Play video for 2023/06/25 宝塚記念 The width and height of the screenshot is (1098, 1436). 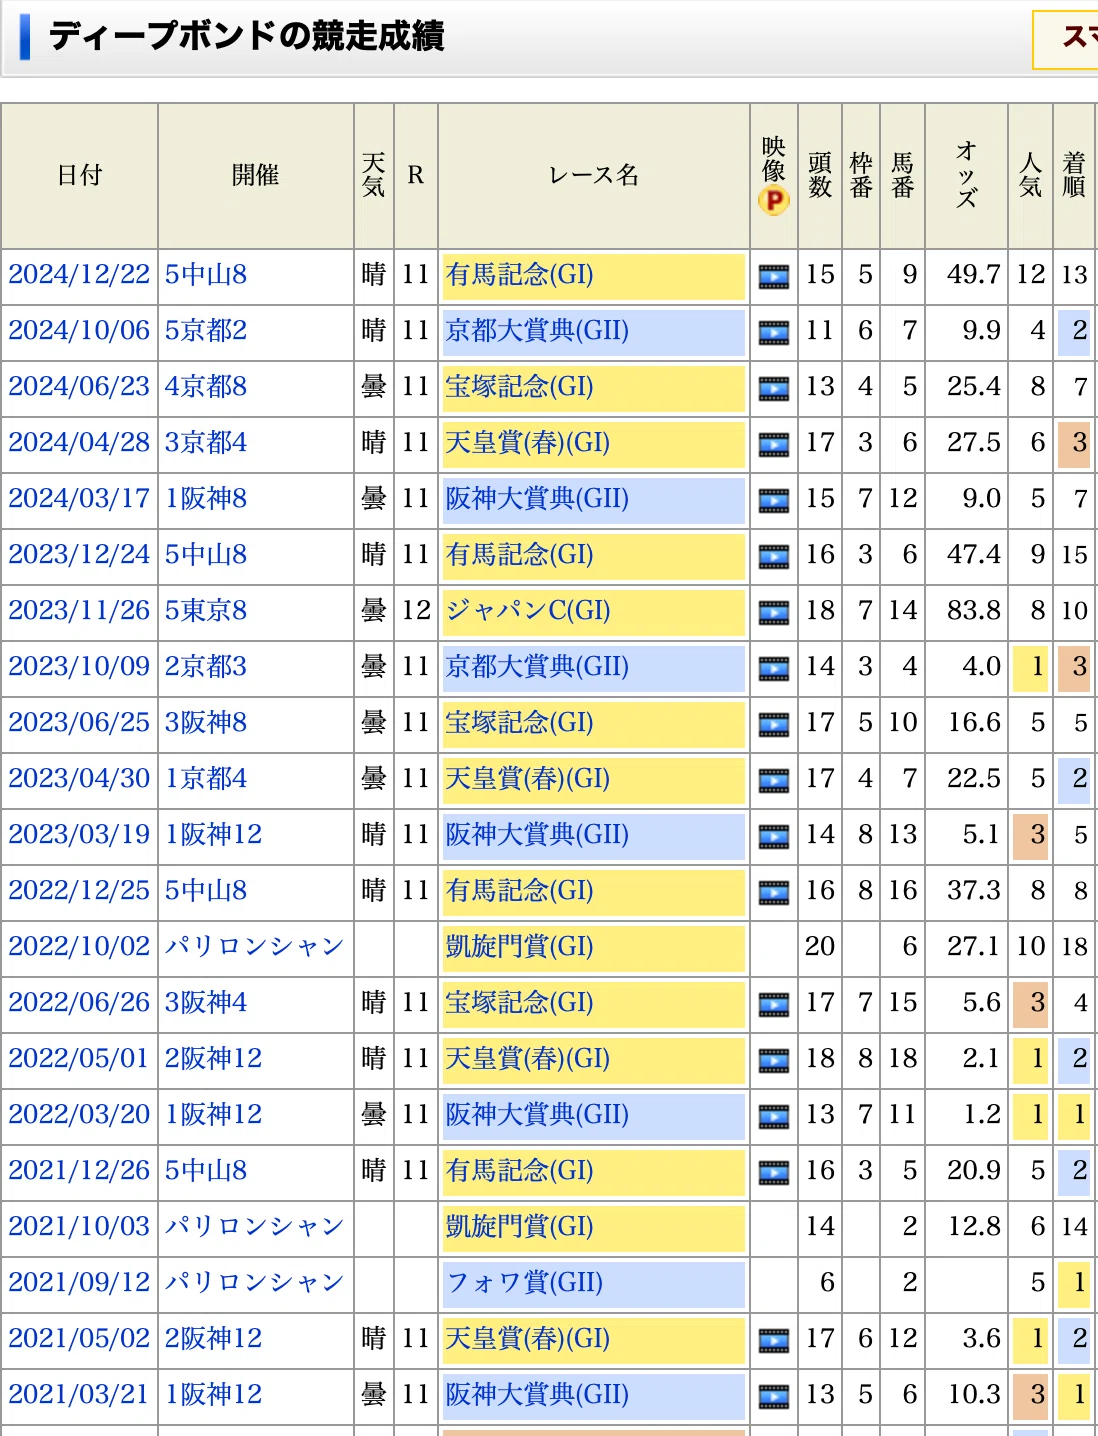pos(773,724)
